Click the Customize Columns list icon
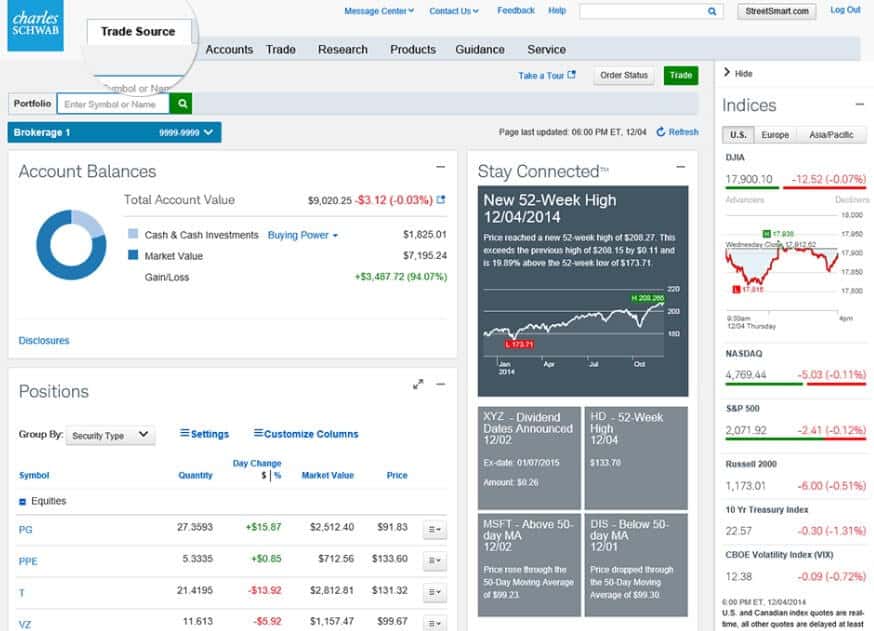Image resolution: width=874 pixels, height=631 pixels. (x=258, y=433)
